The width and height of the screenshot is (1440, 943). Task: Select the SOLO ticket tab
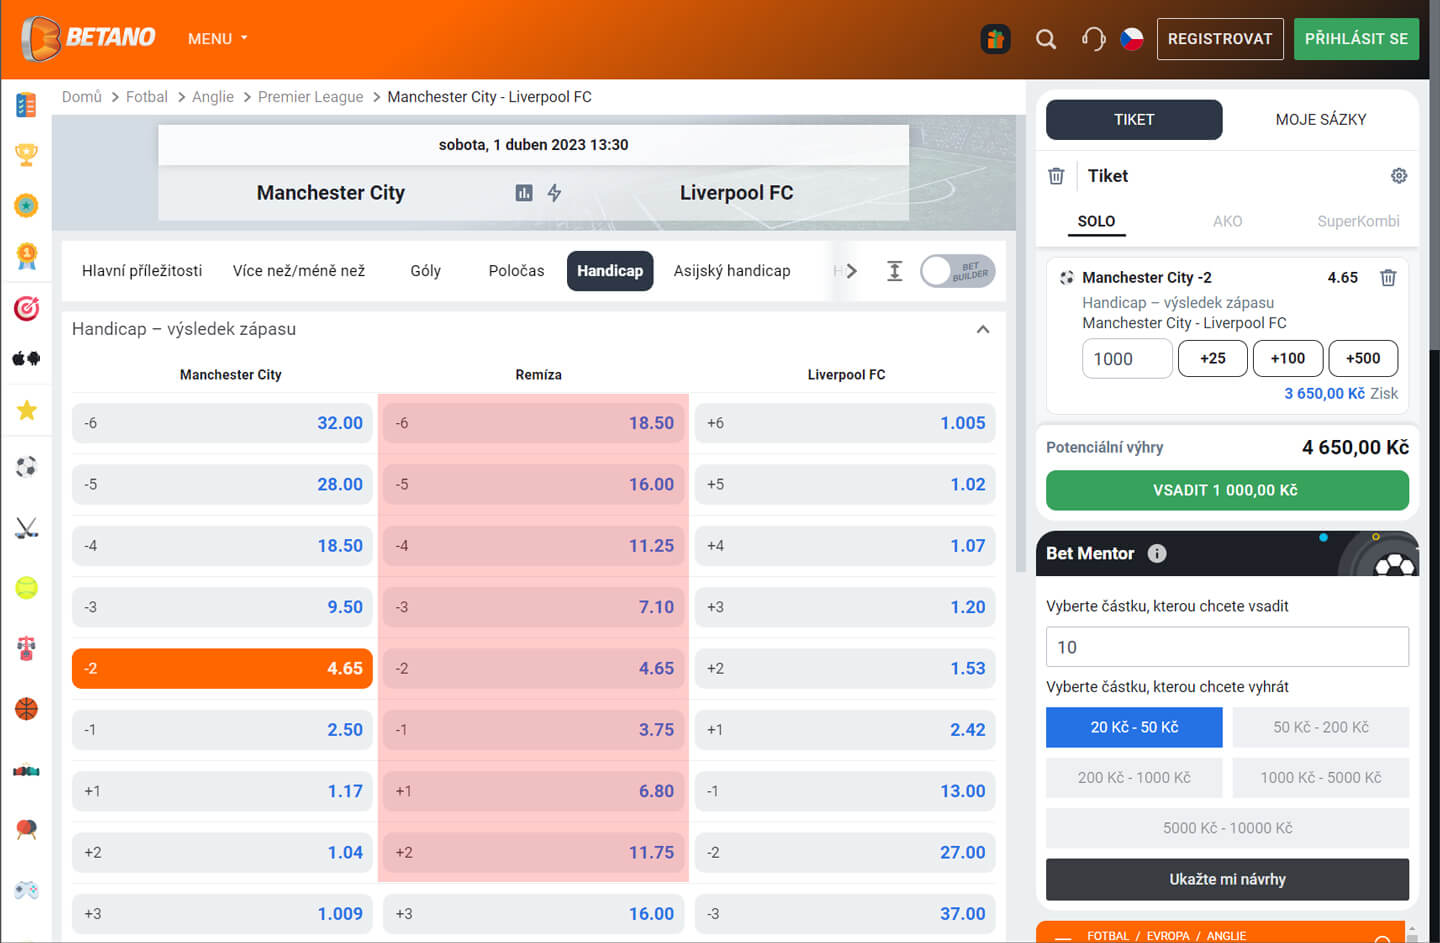1096,222
